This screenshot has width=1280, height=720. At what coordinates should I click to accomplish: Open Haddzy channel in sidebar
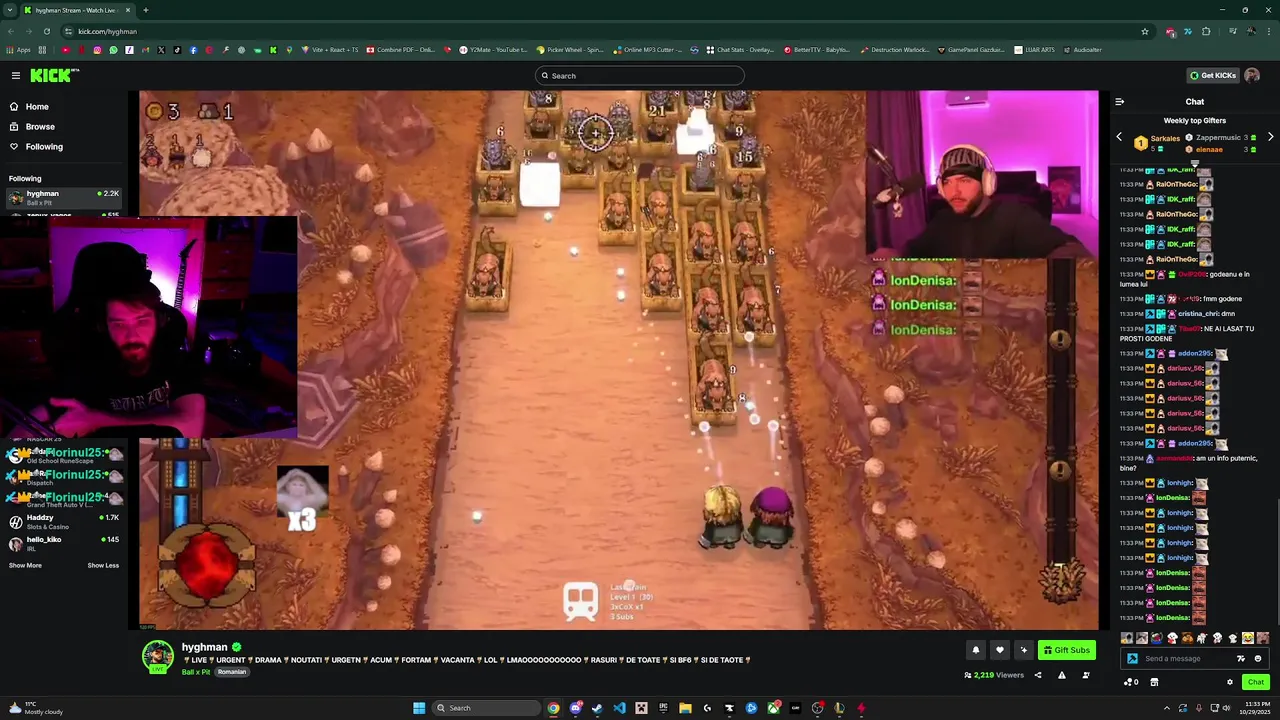63,521
